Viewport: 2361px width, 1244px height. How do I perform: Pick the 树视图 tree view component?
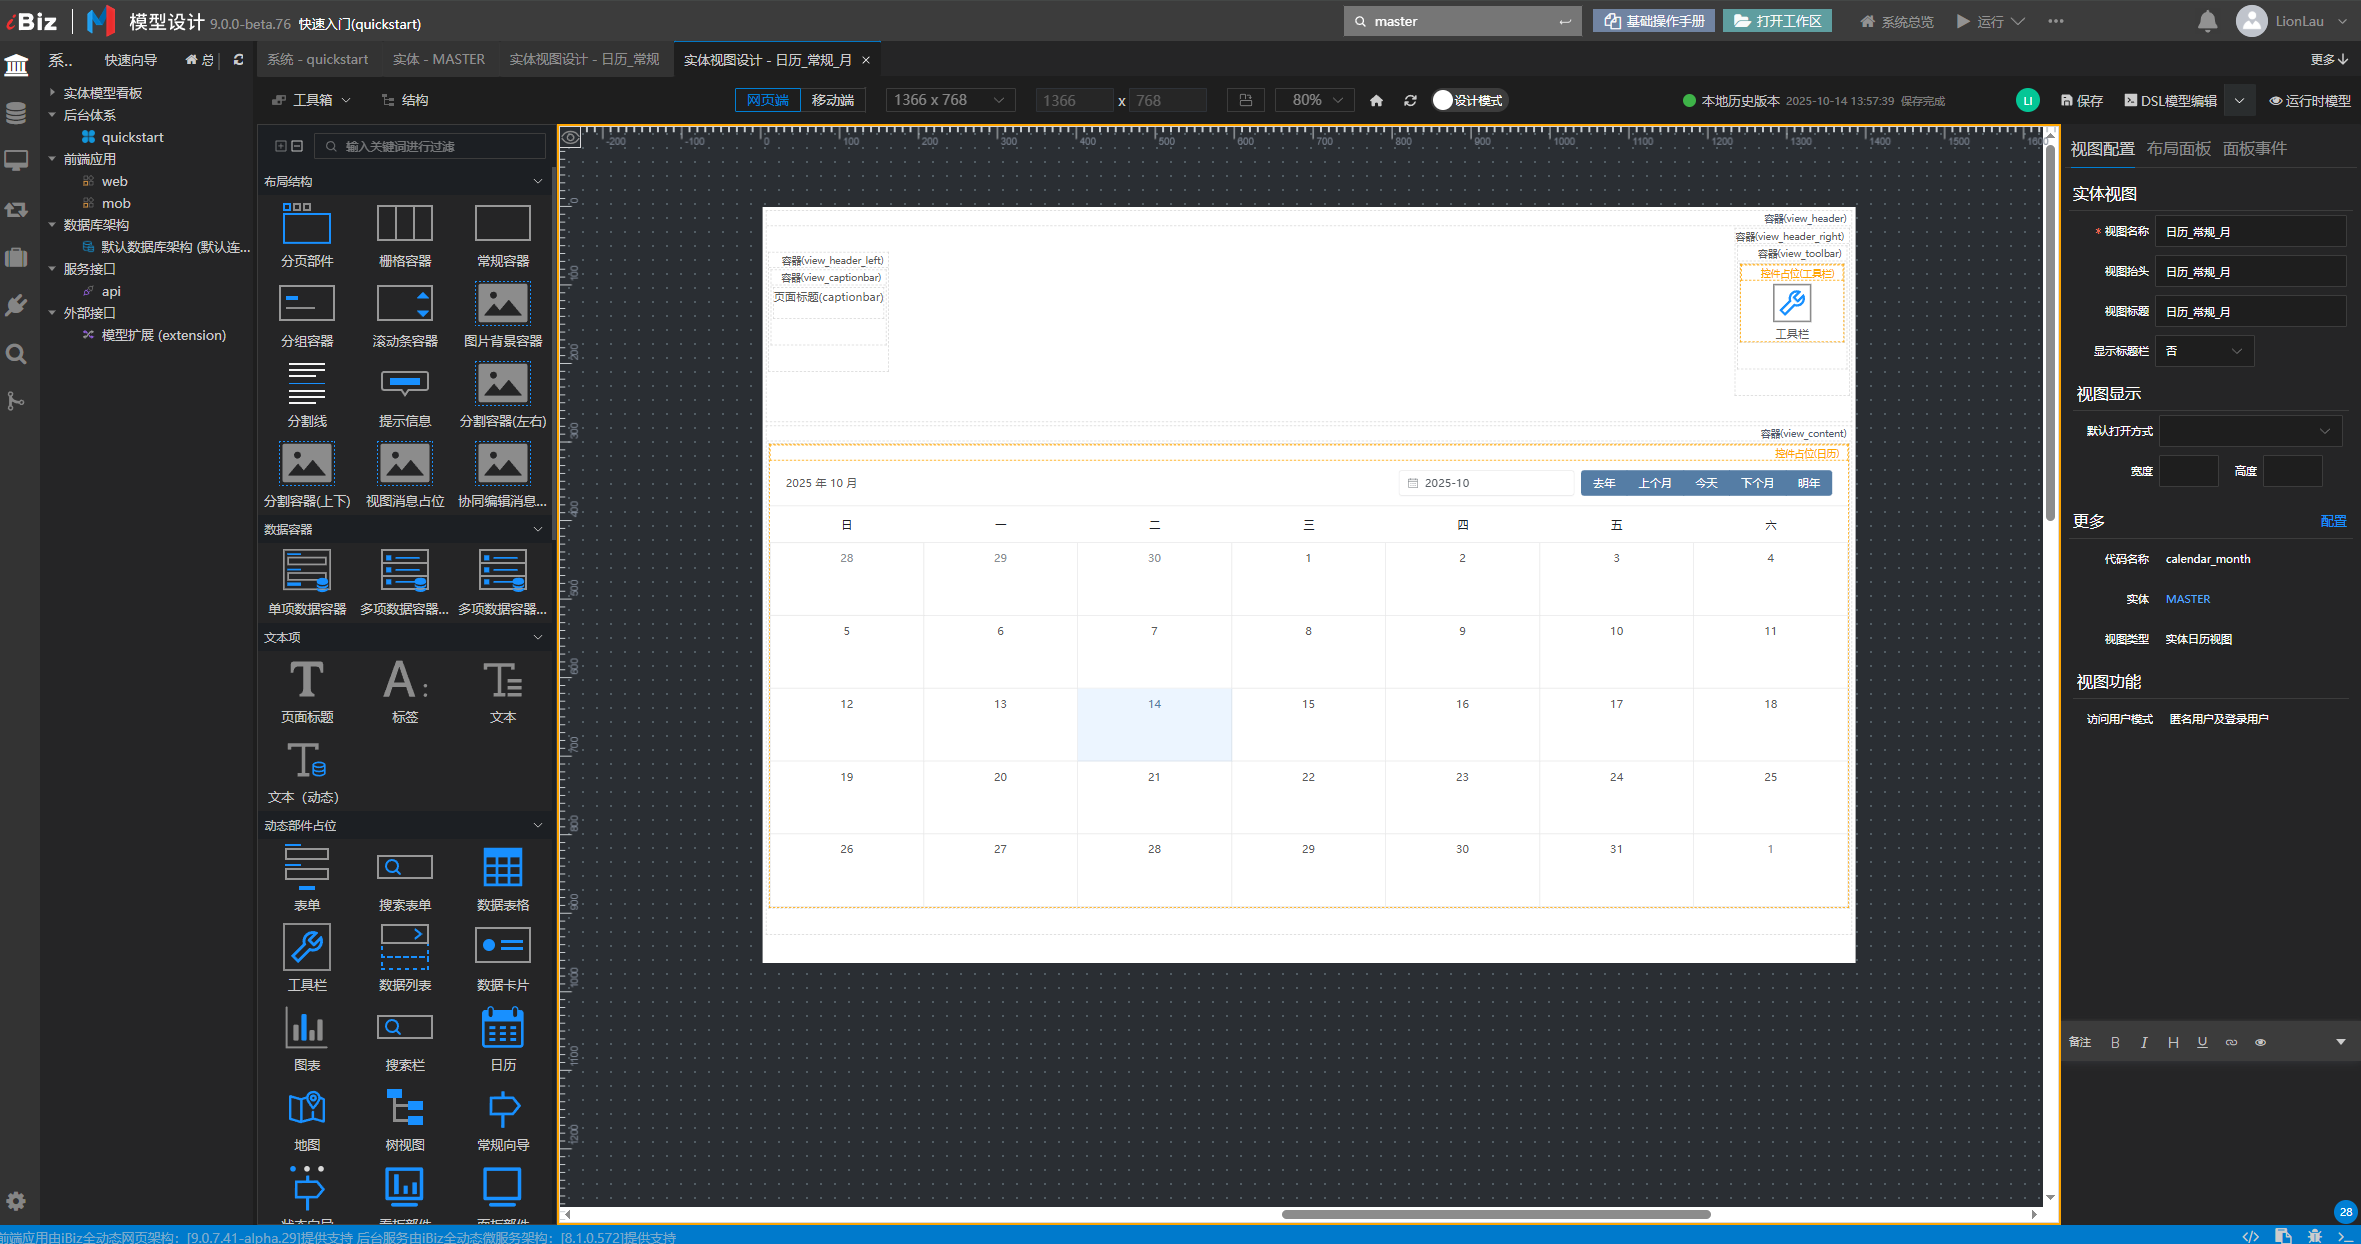pyautogui.click(x=405, y=1109)
